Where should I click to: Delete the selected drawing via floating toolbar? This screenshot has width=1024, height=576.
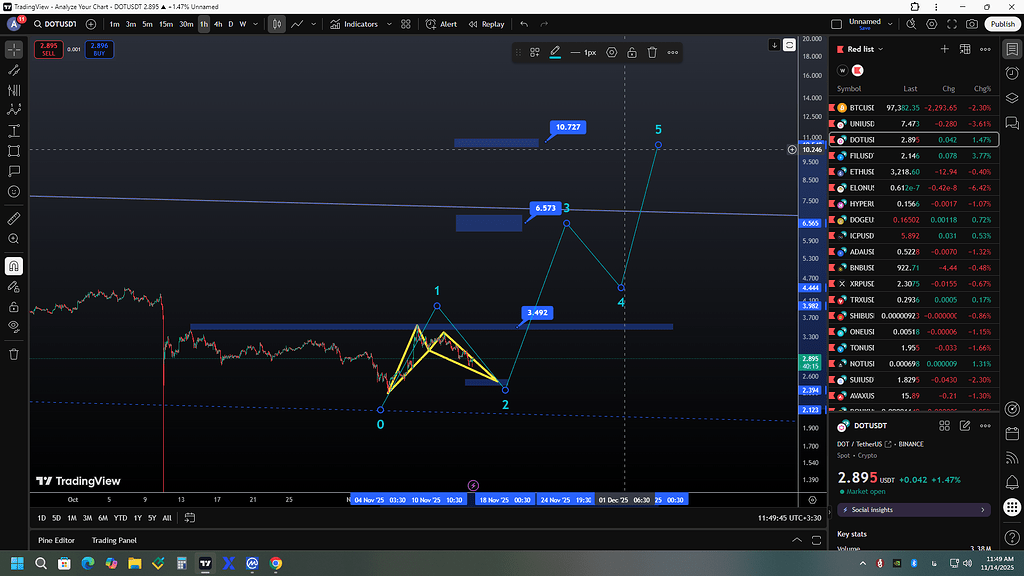click(x=652, y=52)
